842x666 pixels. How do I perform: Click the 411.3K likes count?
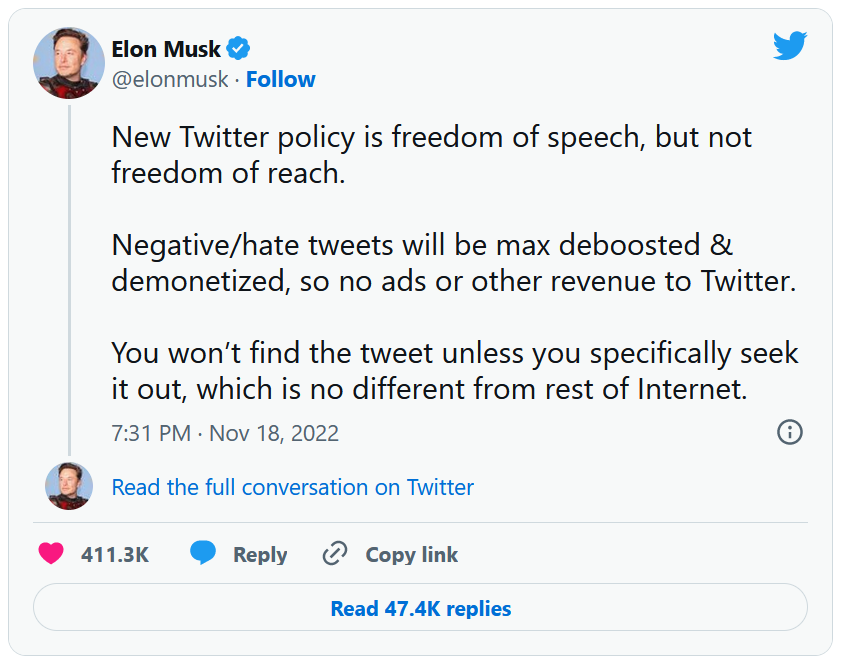pos(115,555)
